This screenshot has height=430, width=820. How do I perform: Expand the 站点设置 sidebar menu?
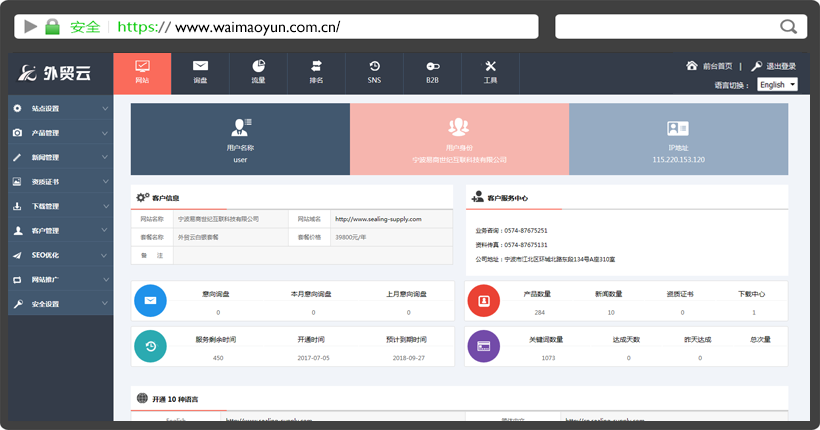[x=60, y=108]
